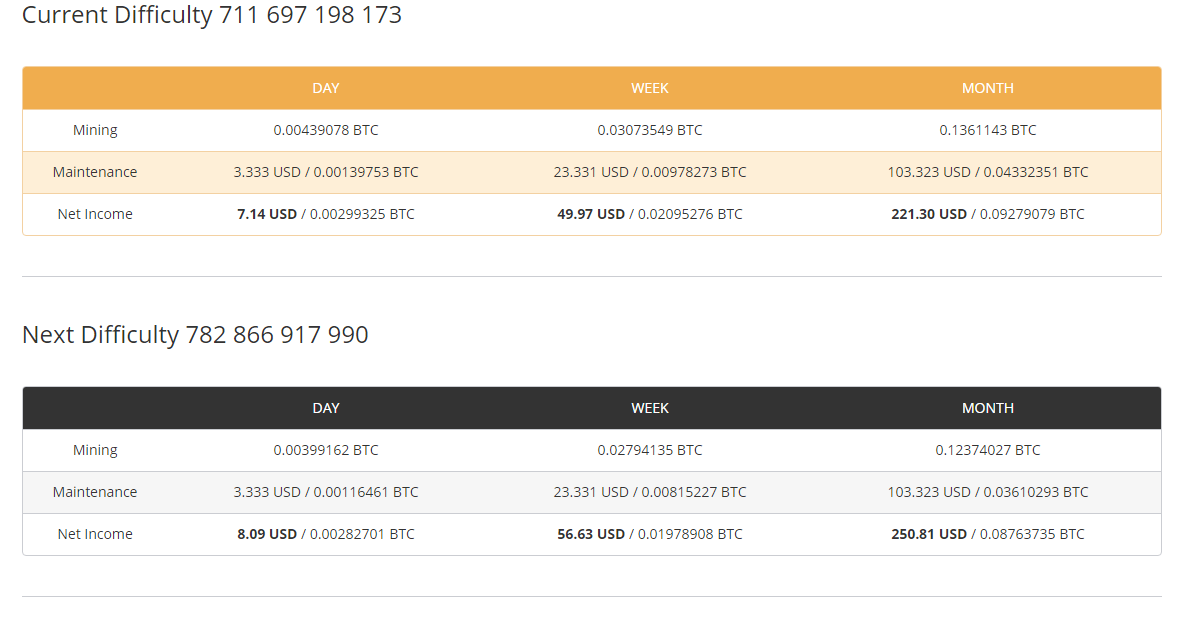1190x632 pixels.
Task: Click the 49.97 USD weekly net income
Action: (x=591, y=214)
